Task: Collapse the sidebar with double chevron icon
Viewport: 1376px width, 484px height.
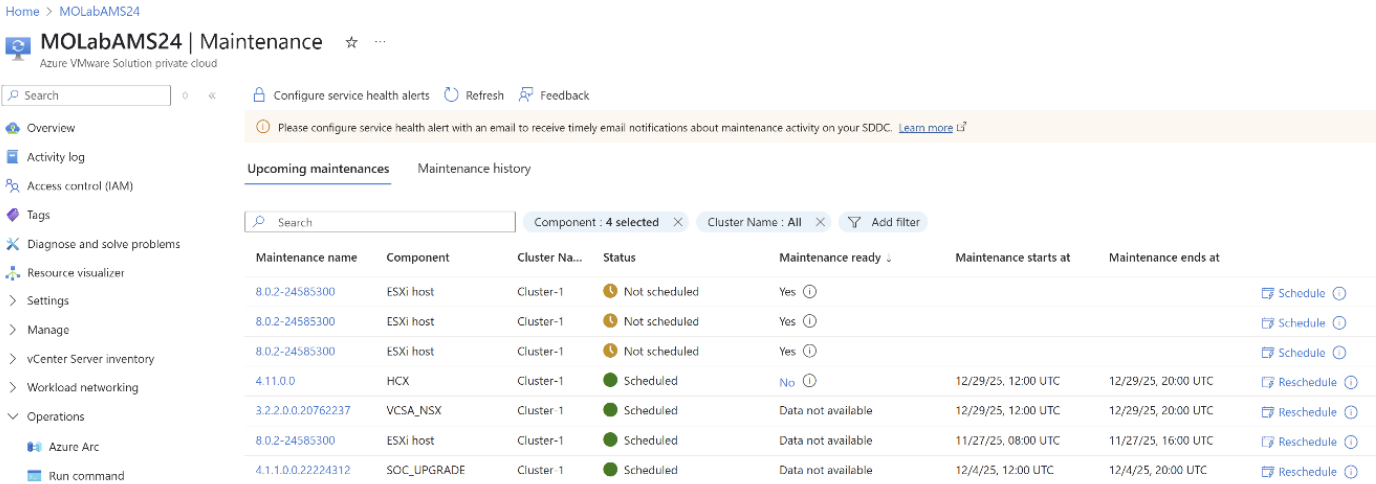Action: pyautogui.click(x=212, y=96)
